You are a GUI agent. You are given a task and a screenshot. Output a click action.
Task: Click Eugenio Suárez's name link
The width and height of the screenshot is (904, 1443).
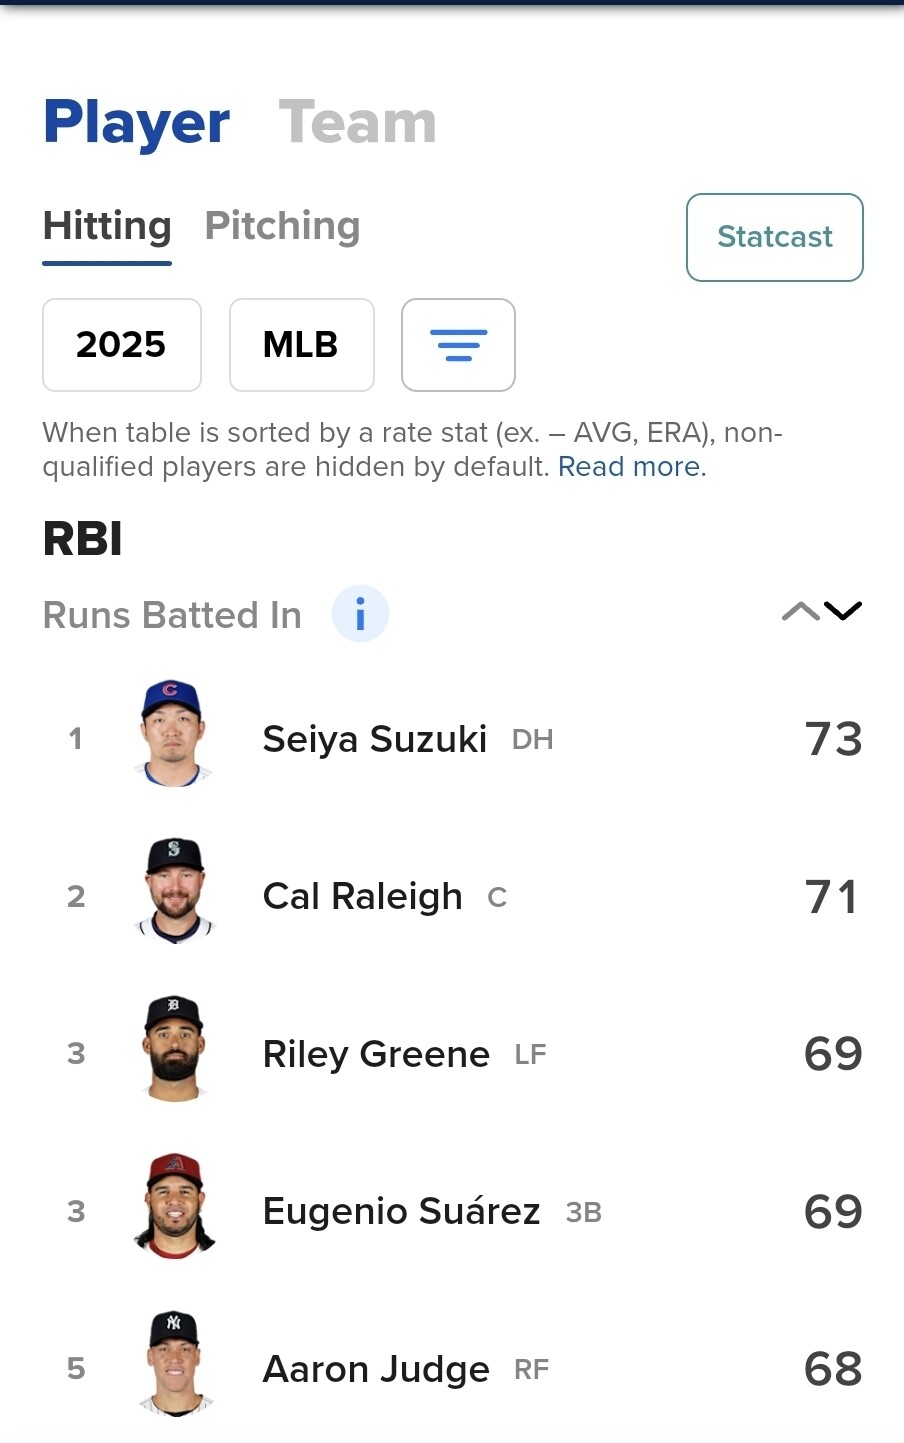point(401,1211)
